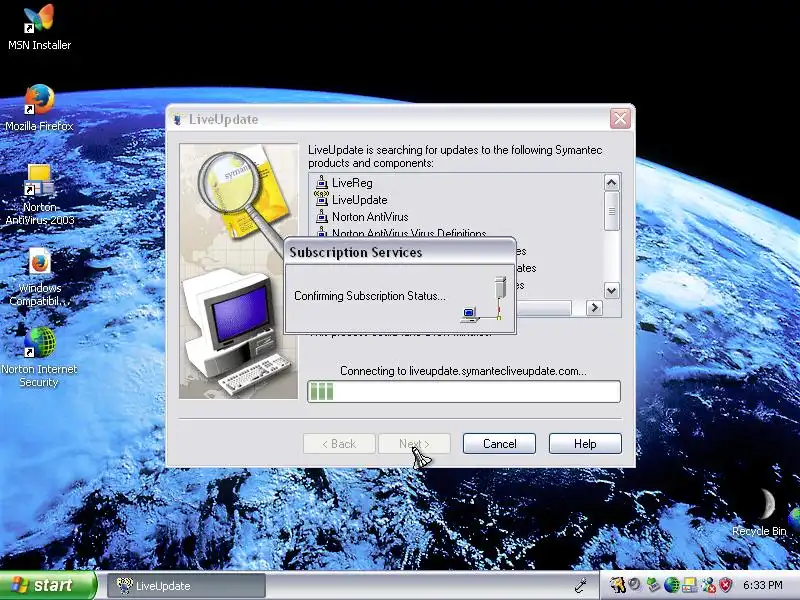Click the component list scroll up arrow
The image size is (800, 600).
click(612, 183)
